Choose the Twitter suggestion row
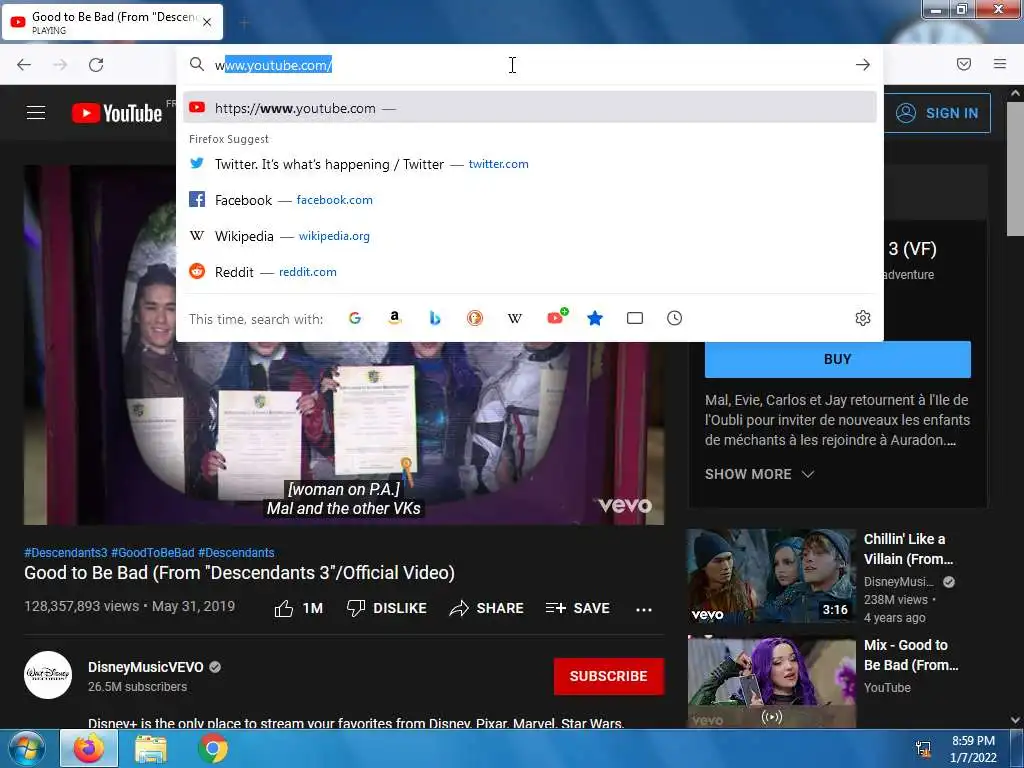This screenshot has height=768, width=1024. [530, 164]
